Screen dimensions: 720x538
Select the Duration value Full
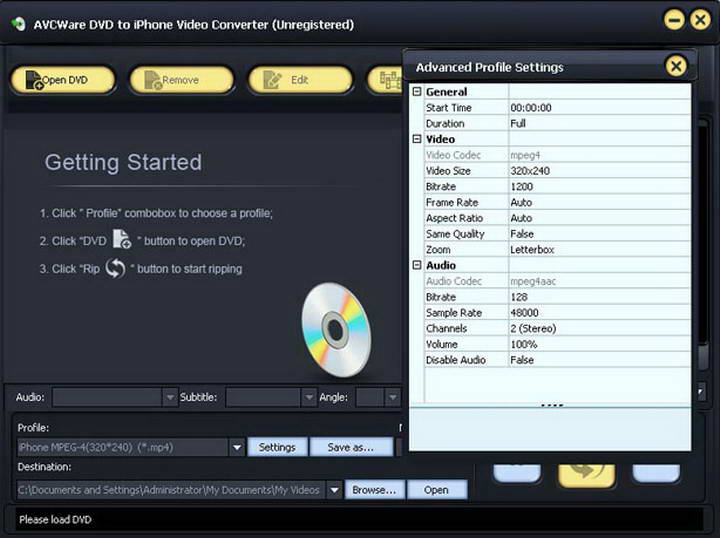point(599,123)
